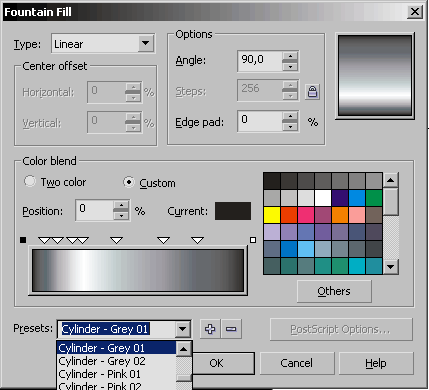Open the Others color button
Image resolution: width=429 pixels, height=390 pixels.
pos(334,291)
